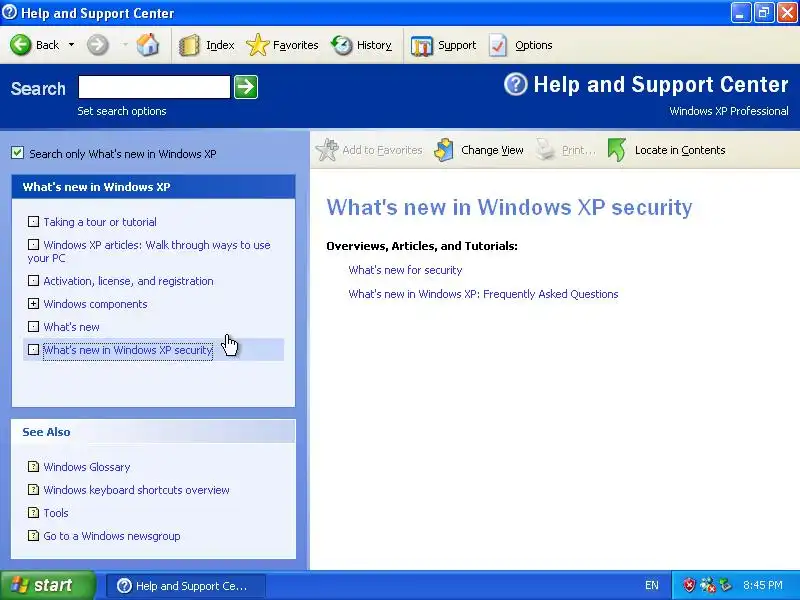Click the green Back arrow icon
800x600 pixels.
tap(21, 45)
